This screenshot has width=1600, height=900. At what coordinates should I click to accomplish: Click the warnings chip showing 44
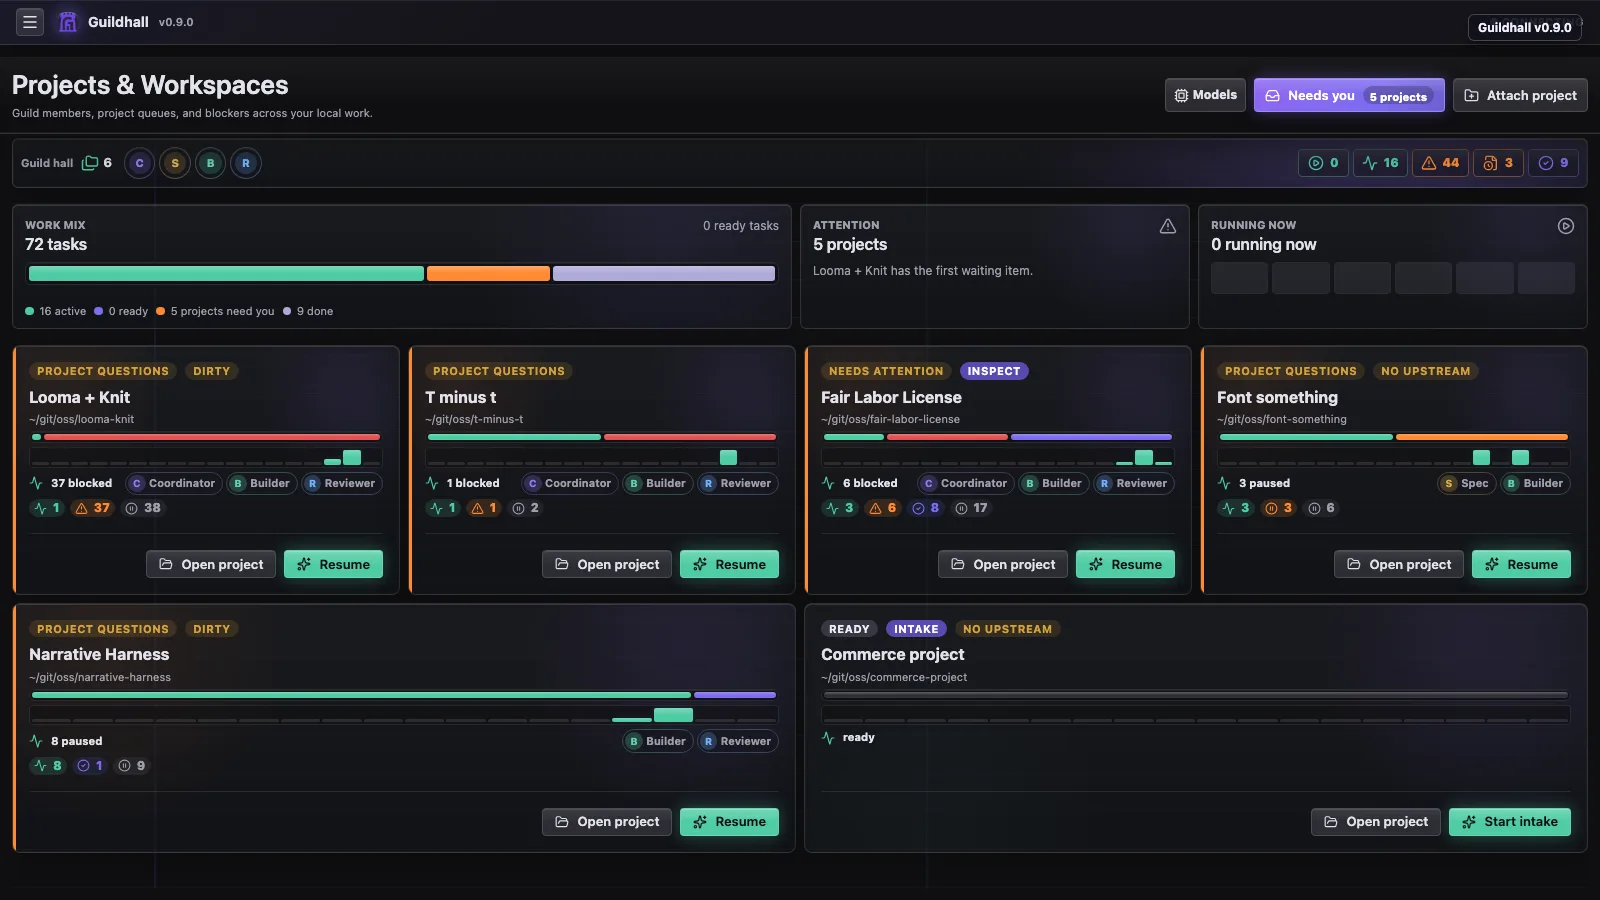1440,163
